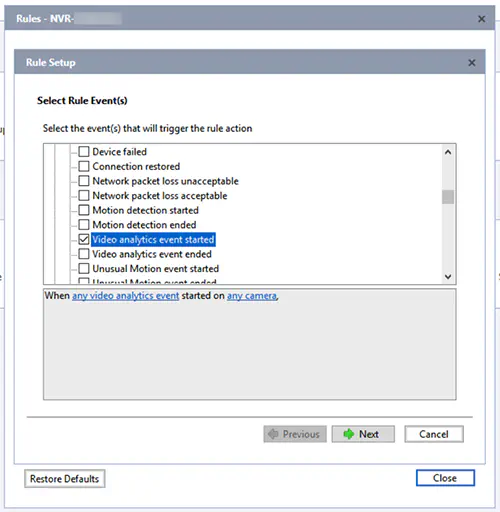Enable the Connection restored event
Image resolution: width=500 pixels, height=512 pixels.
[84, 166]
